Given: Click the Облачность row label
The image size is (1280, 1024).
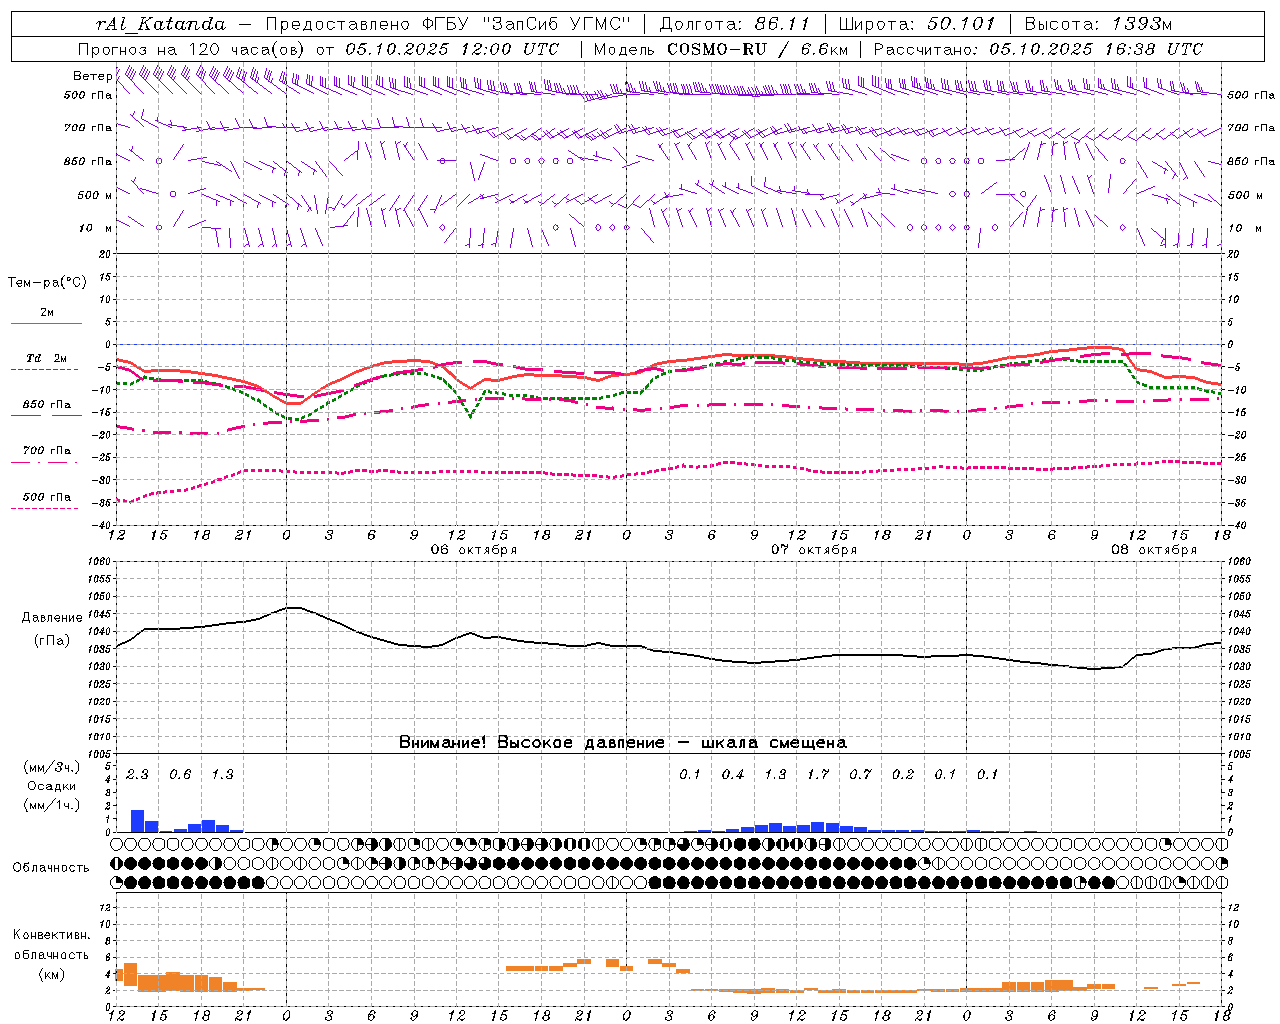Looking at the screenshot, I should click(51, 868).
